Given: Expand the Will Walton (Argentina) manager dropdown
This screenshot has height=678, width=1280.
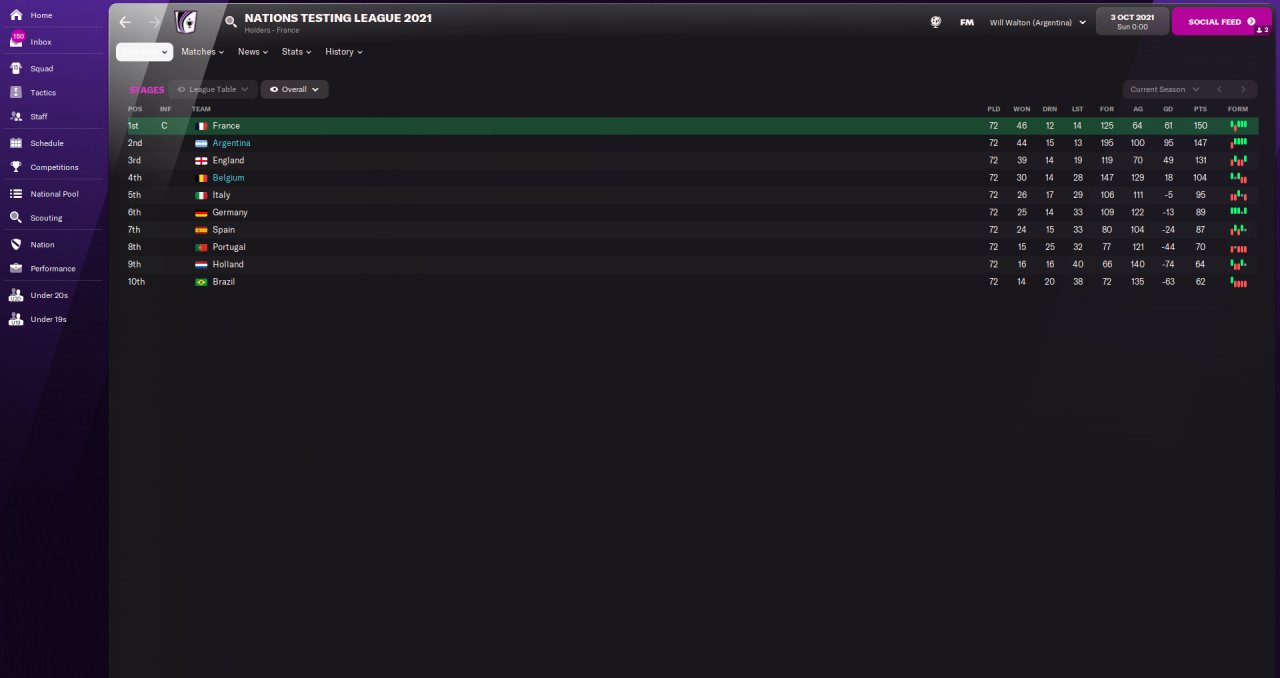Looking at the screenshot, I should (1037, 22).
